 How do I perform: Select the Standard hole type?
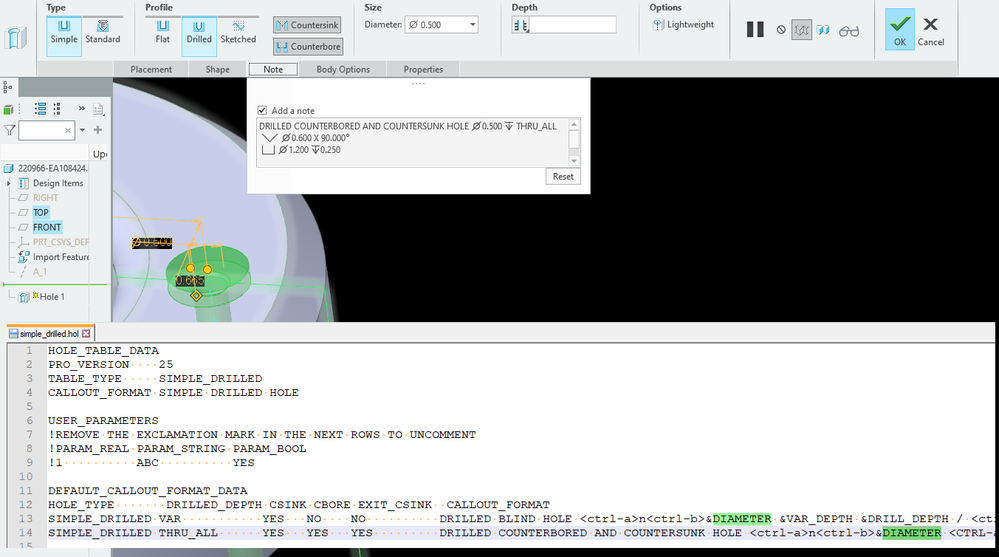(103, 32)
